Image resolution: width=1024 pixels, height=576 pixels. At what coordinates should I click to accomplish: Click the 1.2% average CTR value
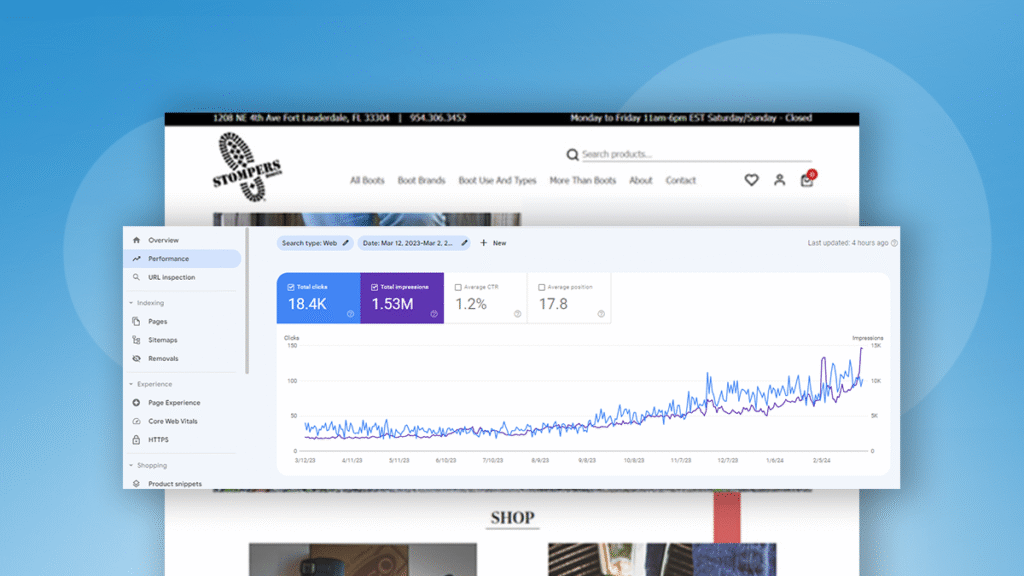tap(471, 304)
